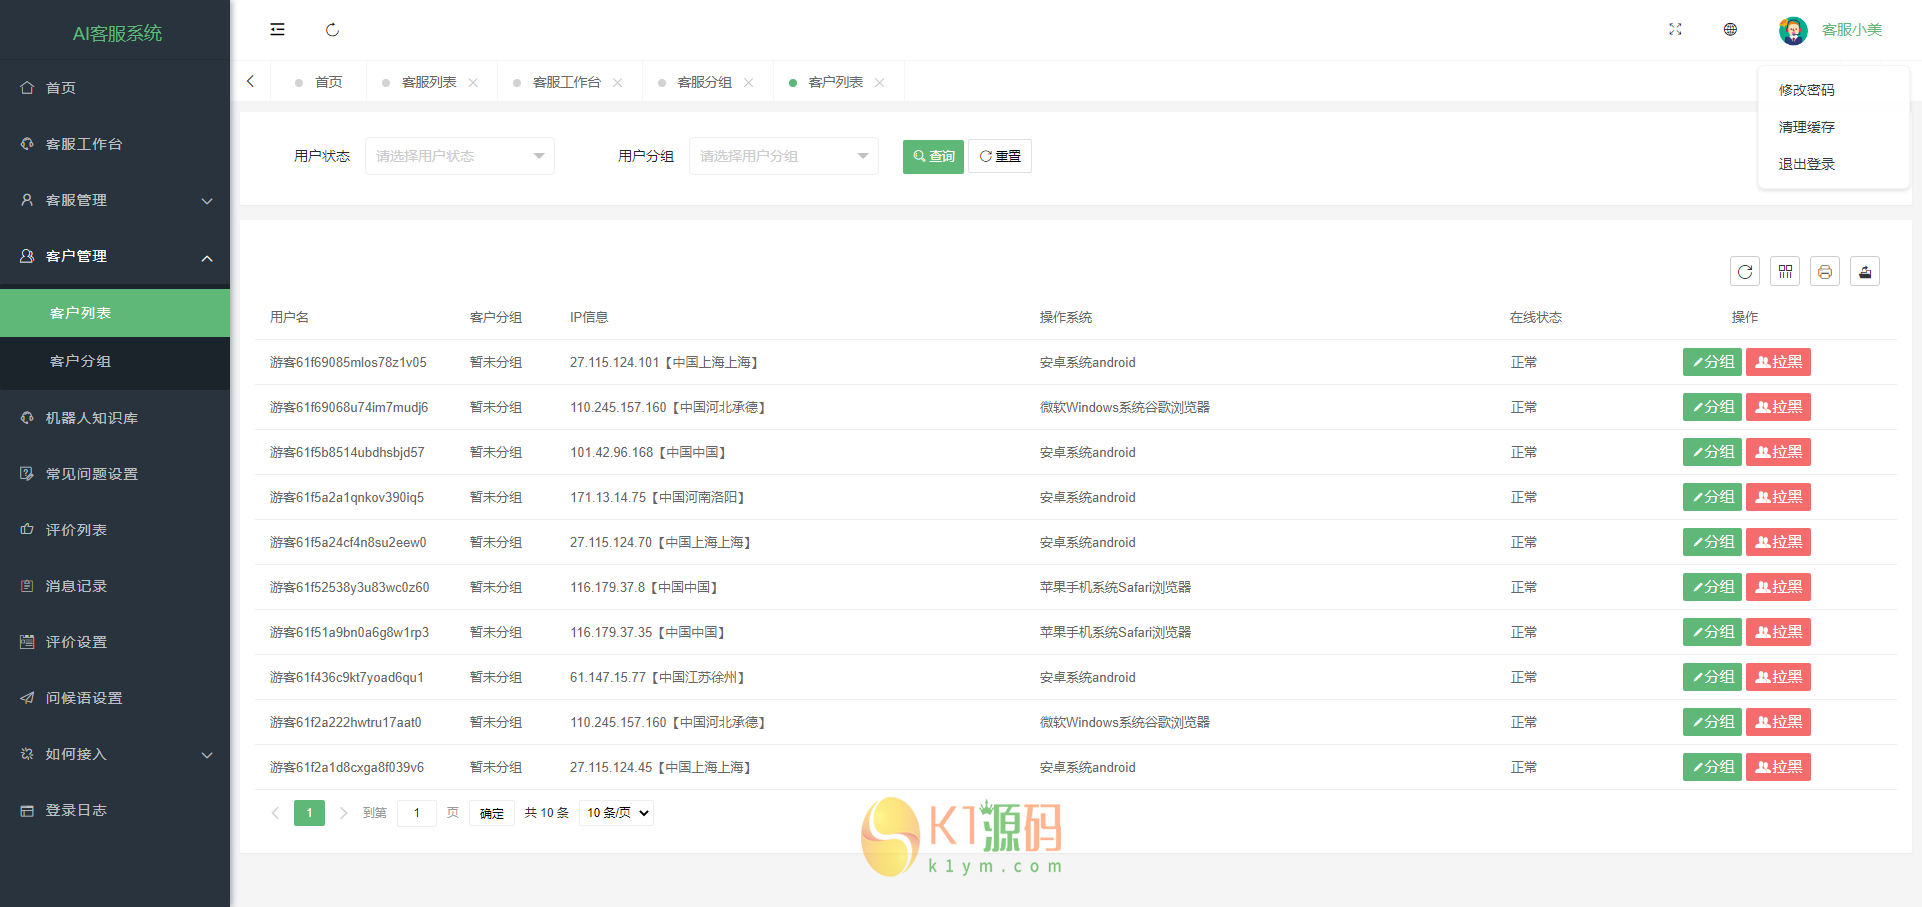Expand the 客服管理 sidebar menu
Screen dimensions: 1922x907
point(115,200)
